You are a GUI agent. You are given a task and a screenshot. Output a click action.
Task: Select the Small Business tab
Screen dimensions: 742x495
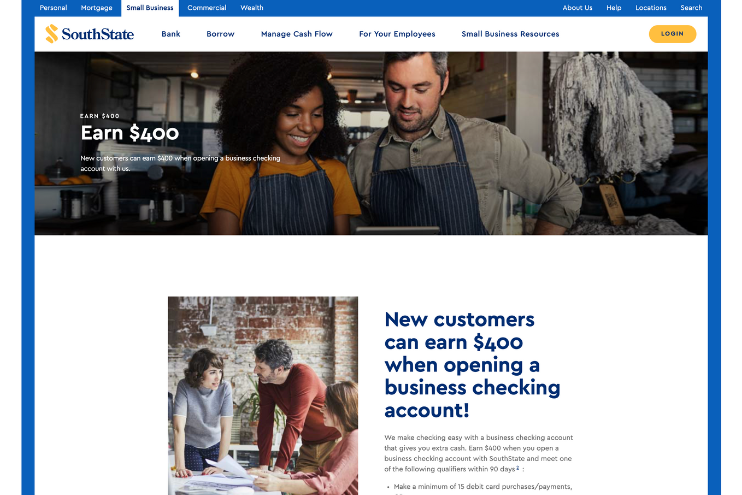coord(150,8)
